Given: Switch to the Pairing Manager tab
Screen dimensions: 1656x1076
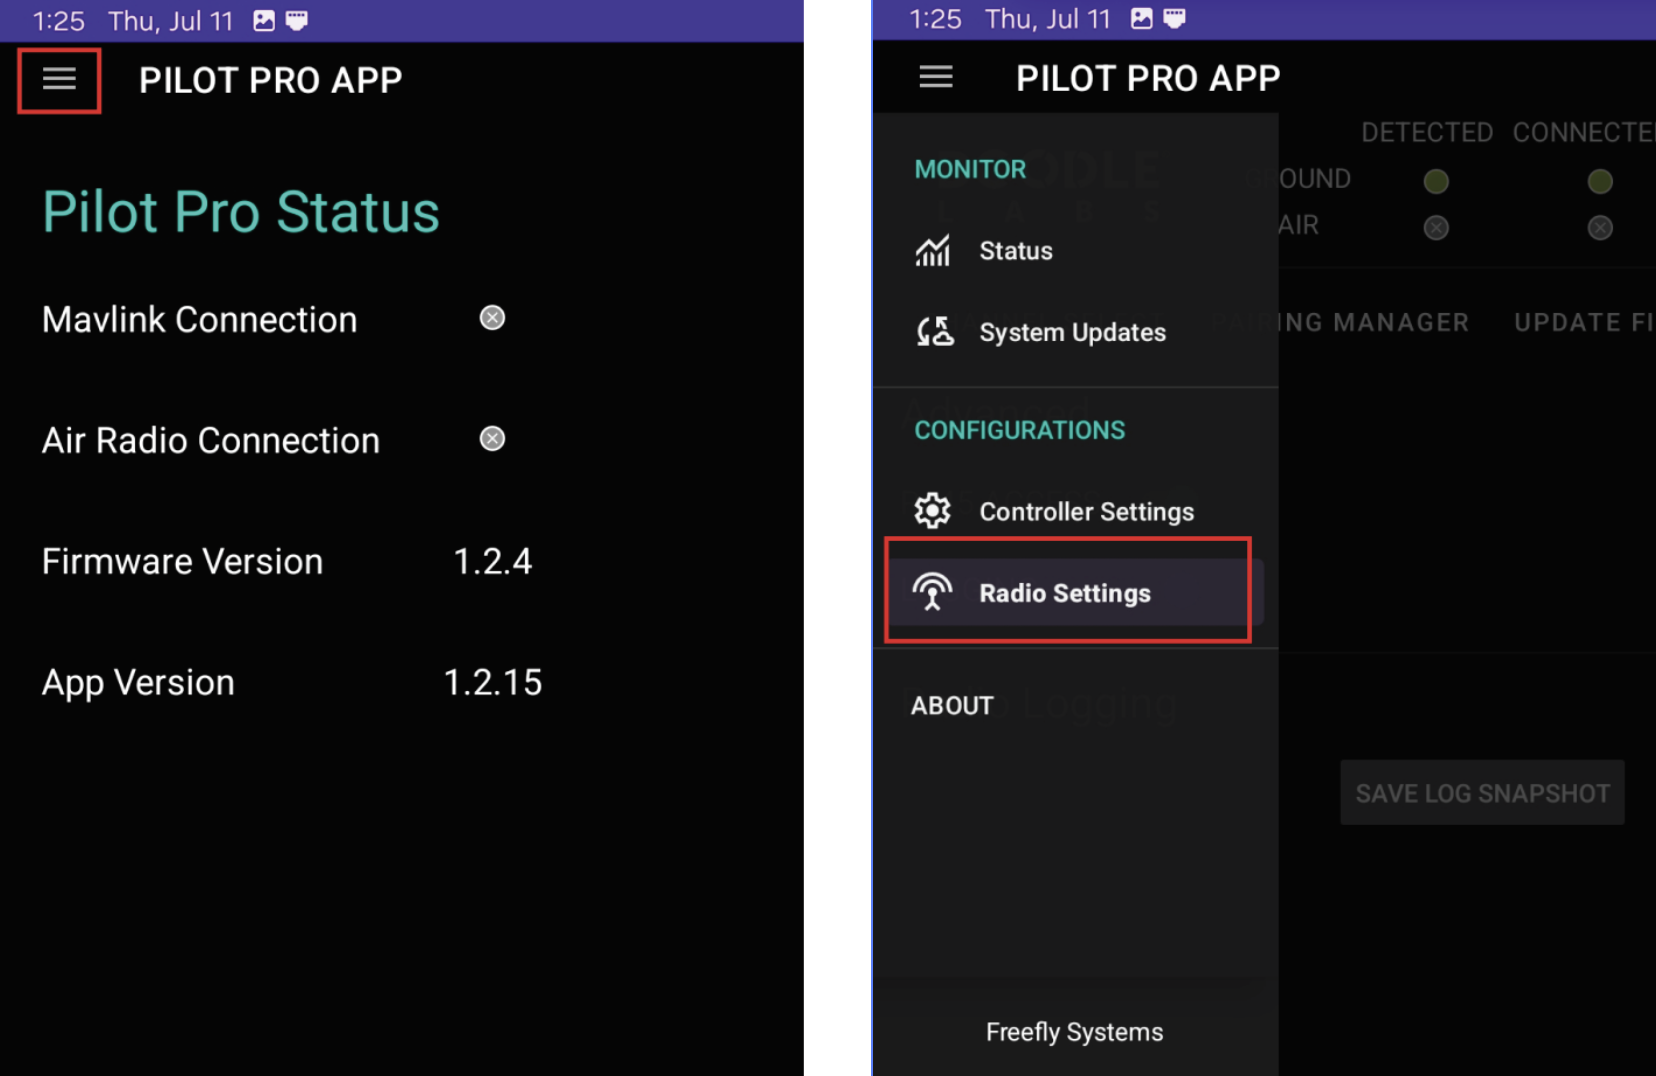Looking at the screenshot, I should tap(1370, 322).
